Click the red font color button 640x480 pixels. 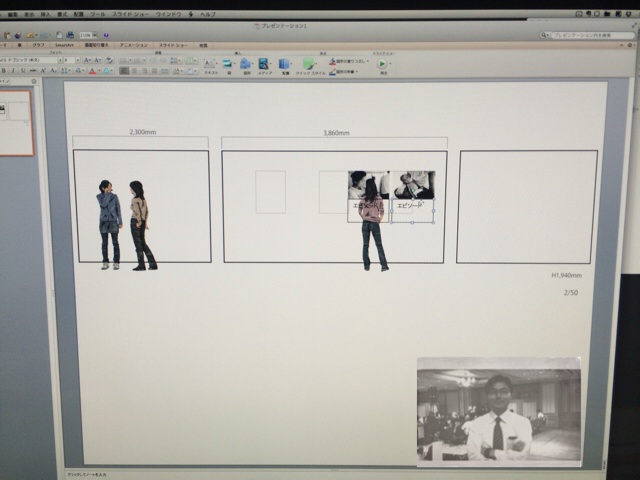coord(91,71)
